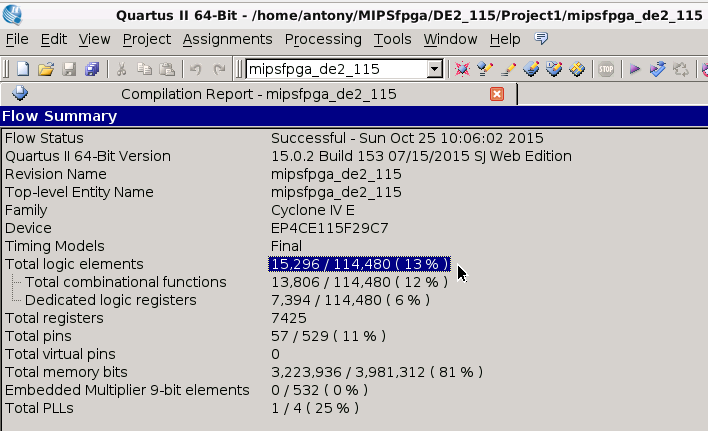Click the Total pins value '57 / 529 ( 11 % )'
The width and height of the screenshot is (708, 431).
point(328,336)
